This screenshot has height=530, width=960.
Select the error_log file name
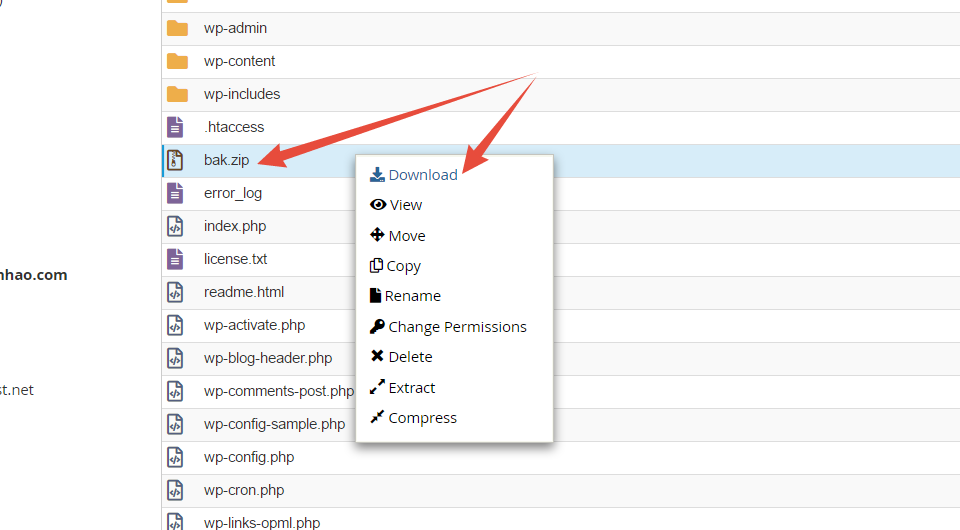click(233, 193)
